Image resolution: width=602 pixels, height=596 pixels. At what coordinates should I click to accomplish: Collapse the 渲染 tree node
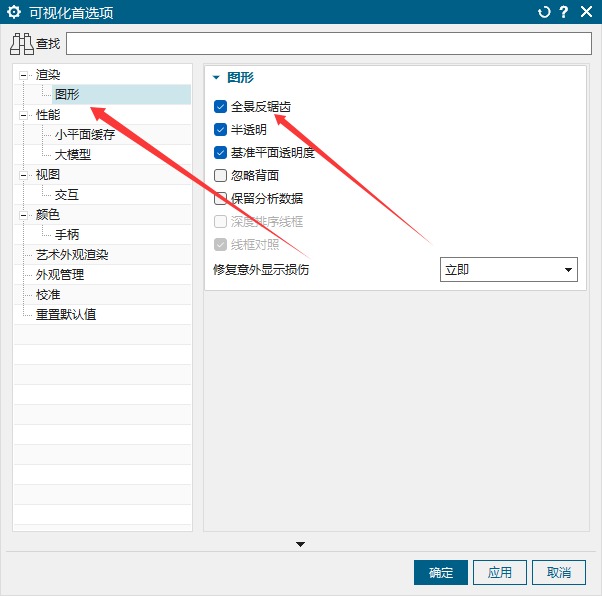pyautogui.click(x=23, y=75)
